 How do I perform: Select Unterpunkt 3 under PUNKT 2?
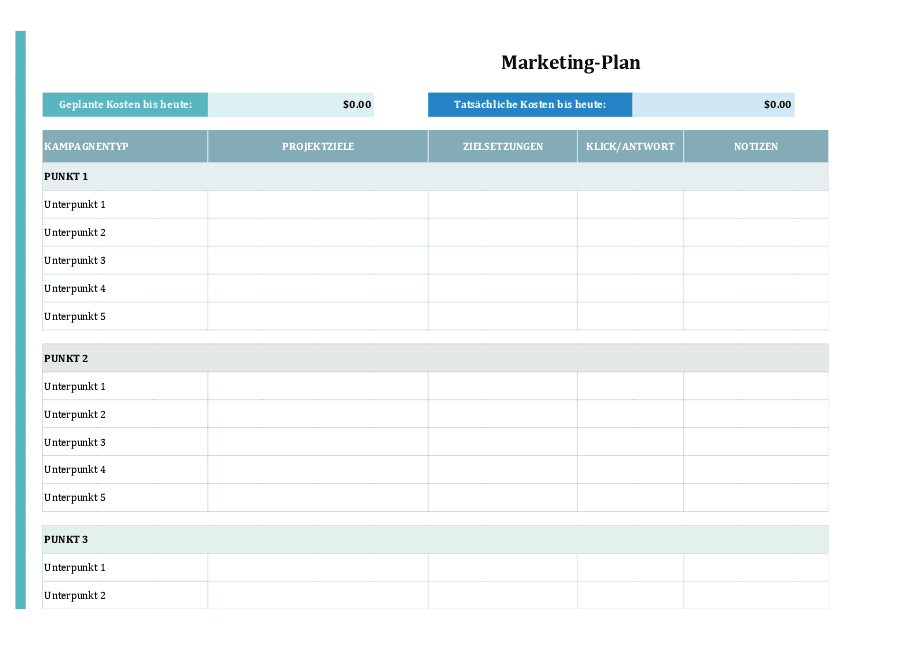[125, 442]
